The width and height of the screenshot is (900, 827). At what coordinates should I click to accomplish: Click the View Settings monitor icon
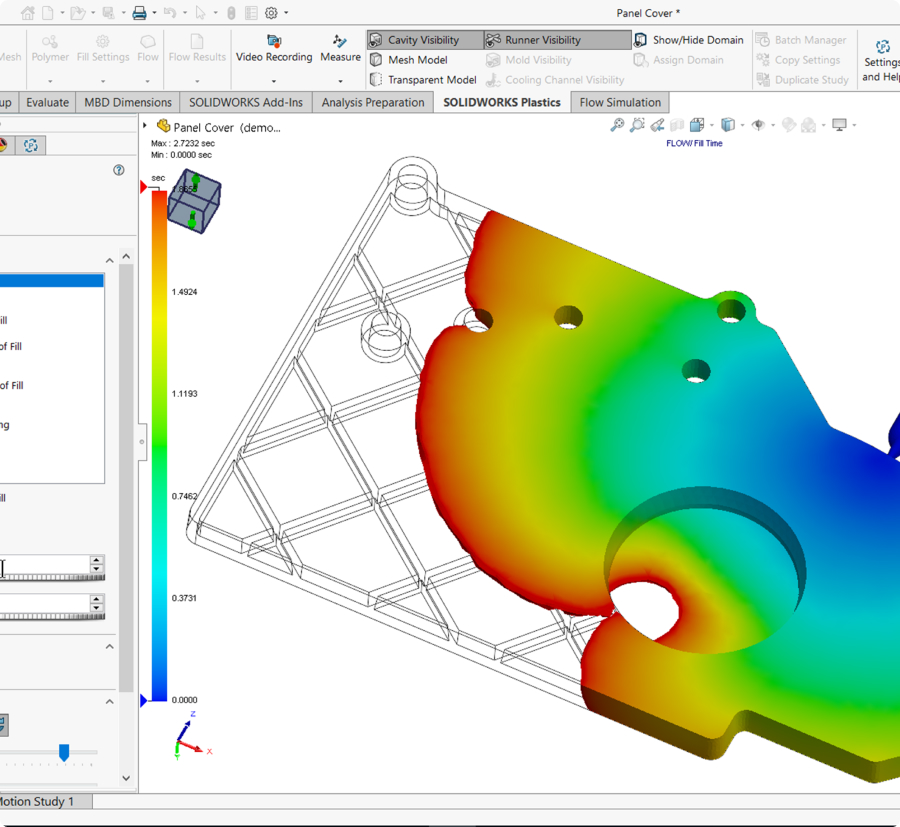839,125
